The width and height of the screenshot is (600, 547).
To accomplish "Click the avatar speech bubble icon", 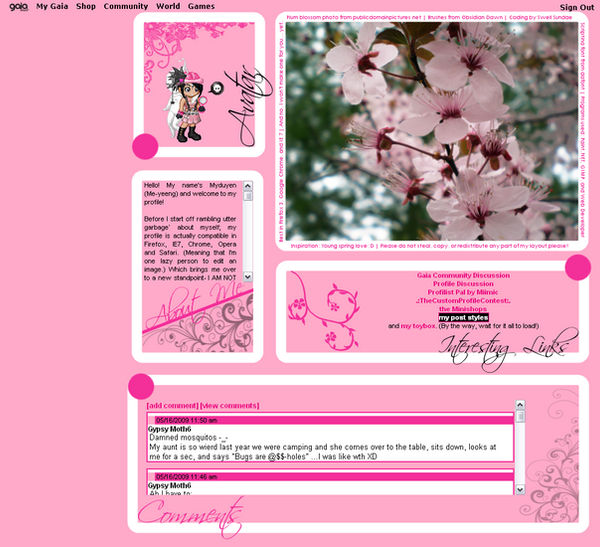I will [217, 88].
